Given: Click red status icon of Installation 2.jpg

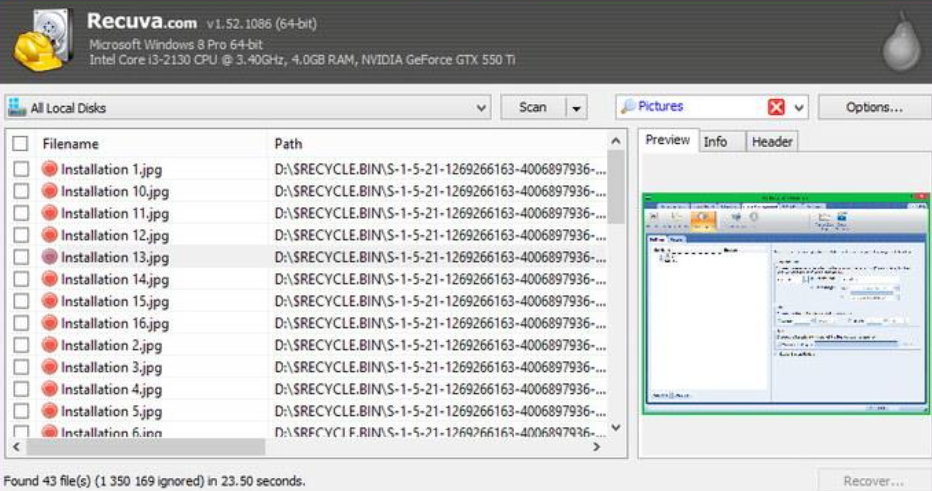Looking at the screenshot, I should pyautogui.click(x=50, y=345).
